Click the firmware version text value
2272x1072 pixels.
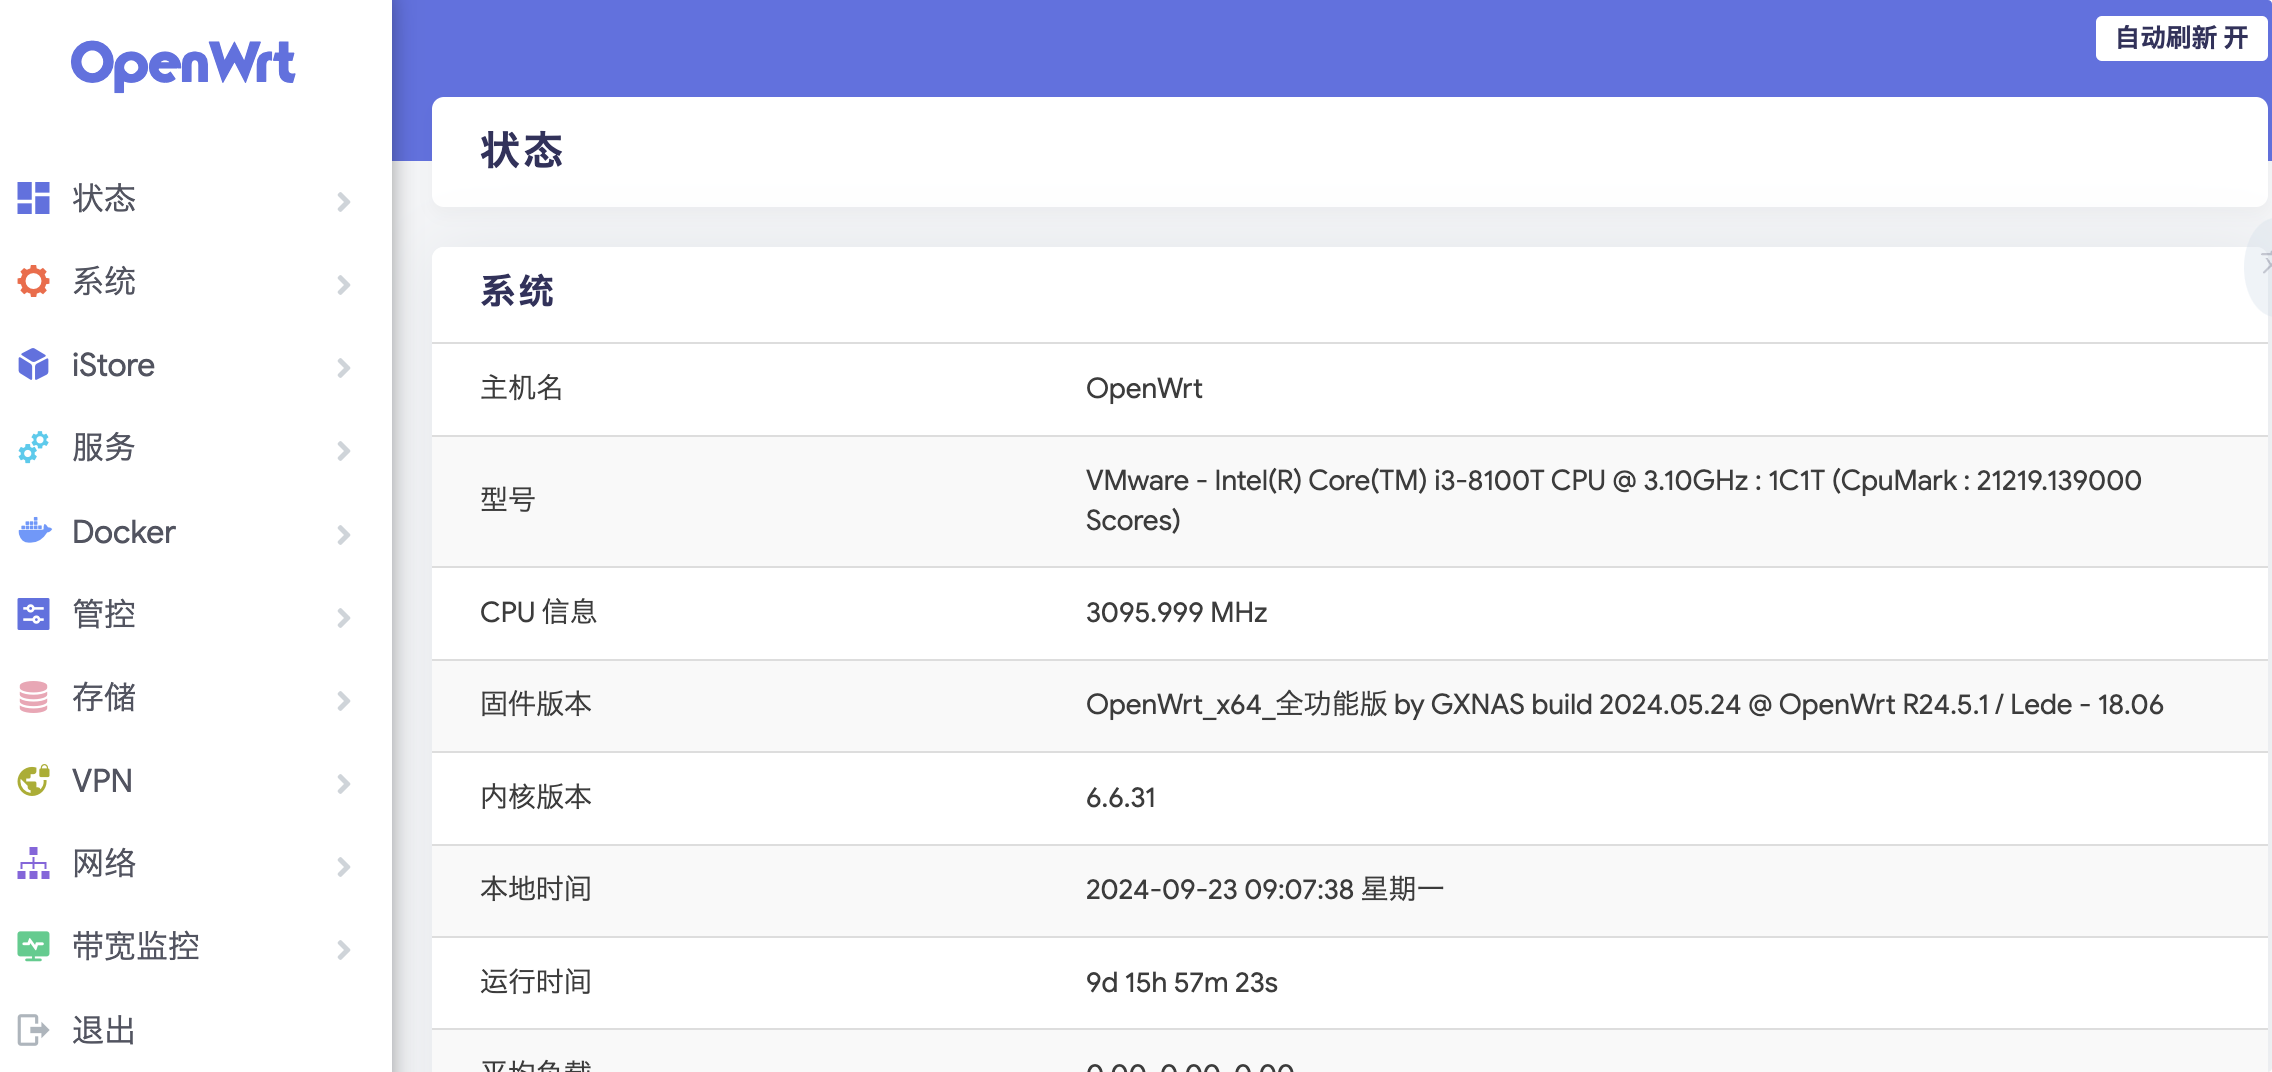click(1624, 705)
